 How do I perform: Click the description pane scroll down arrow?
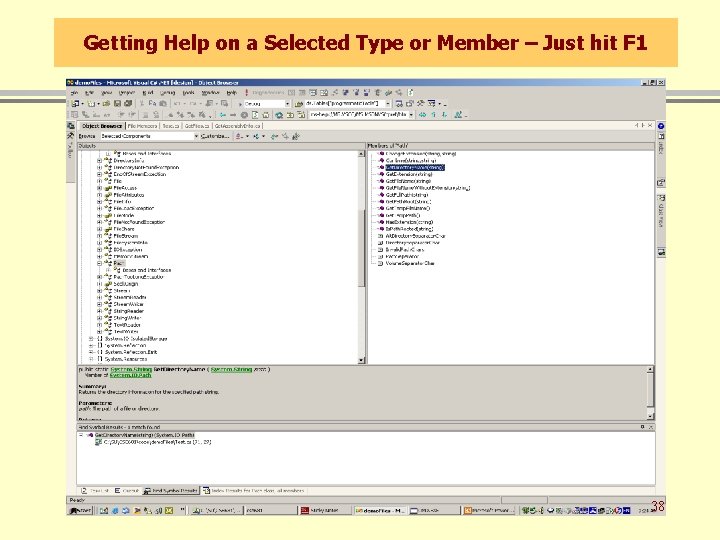tap(650, 416)
